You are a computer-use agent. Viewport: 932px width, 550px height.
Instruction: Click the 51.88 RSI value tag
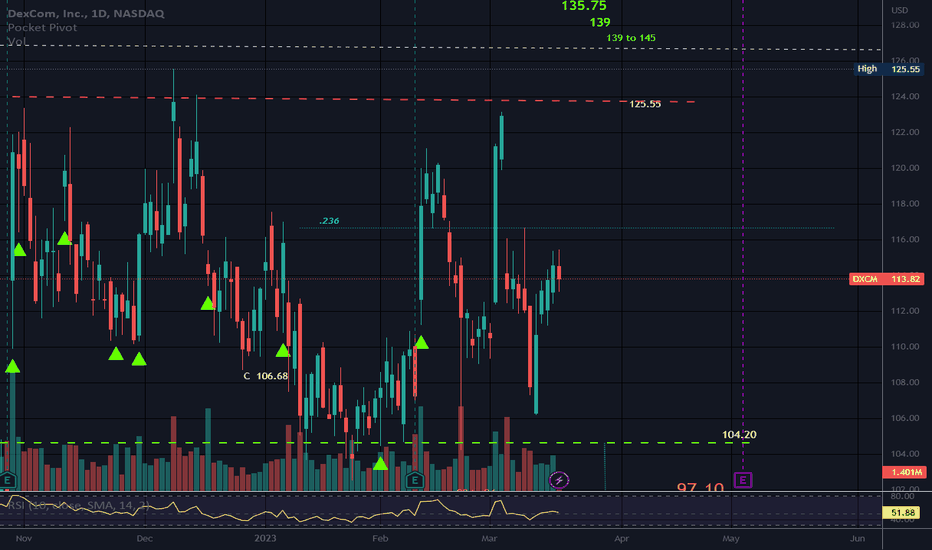pos(902,513)
